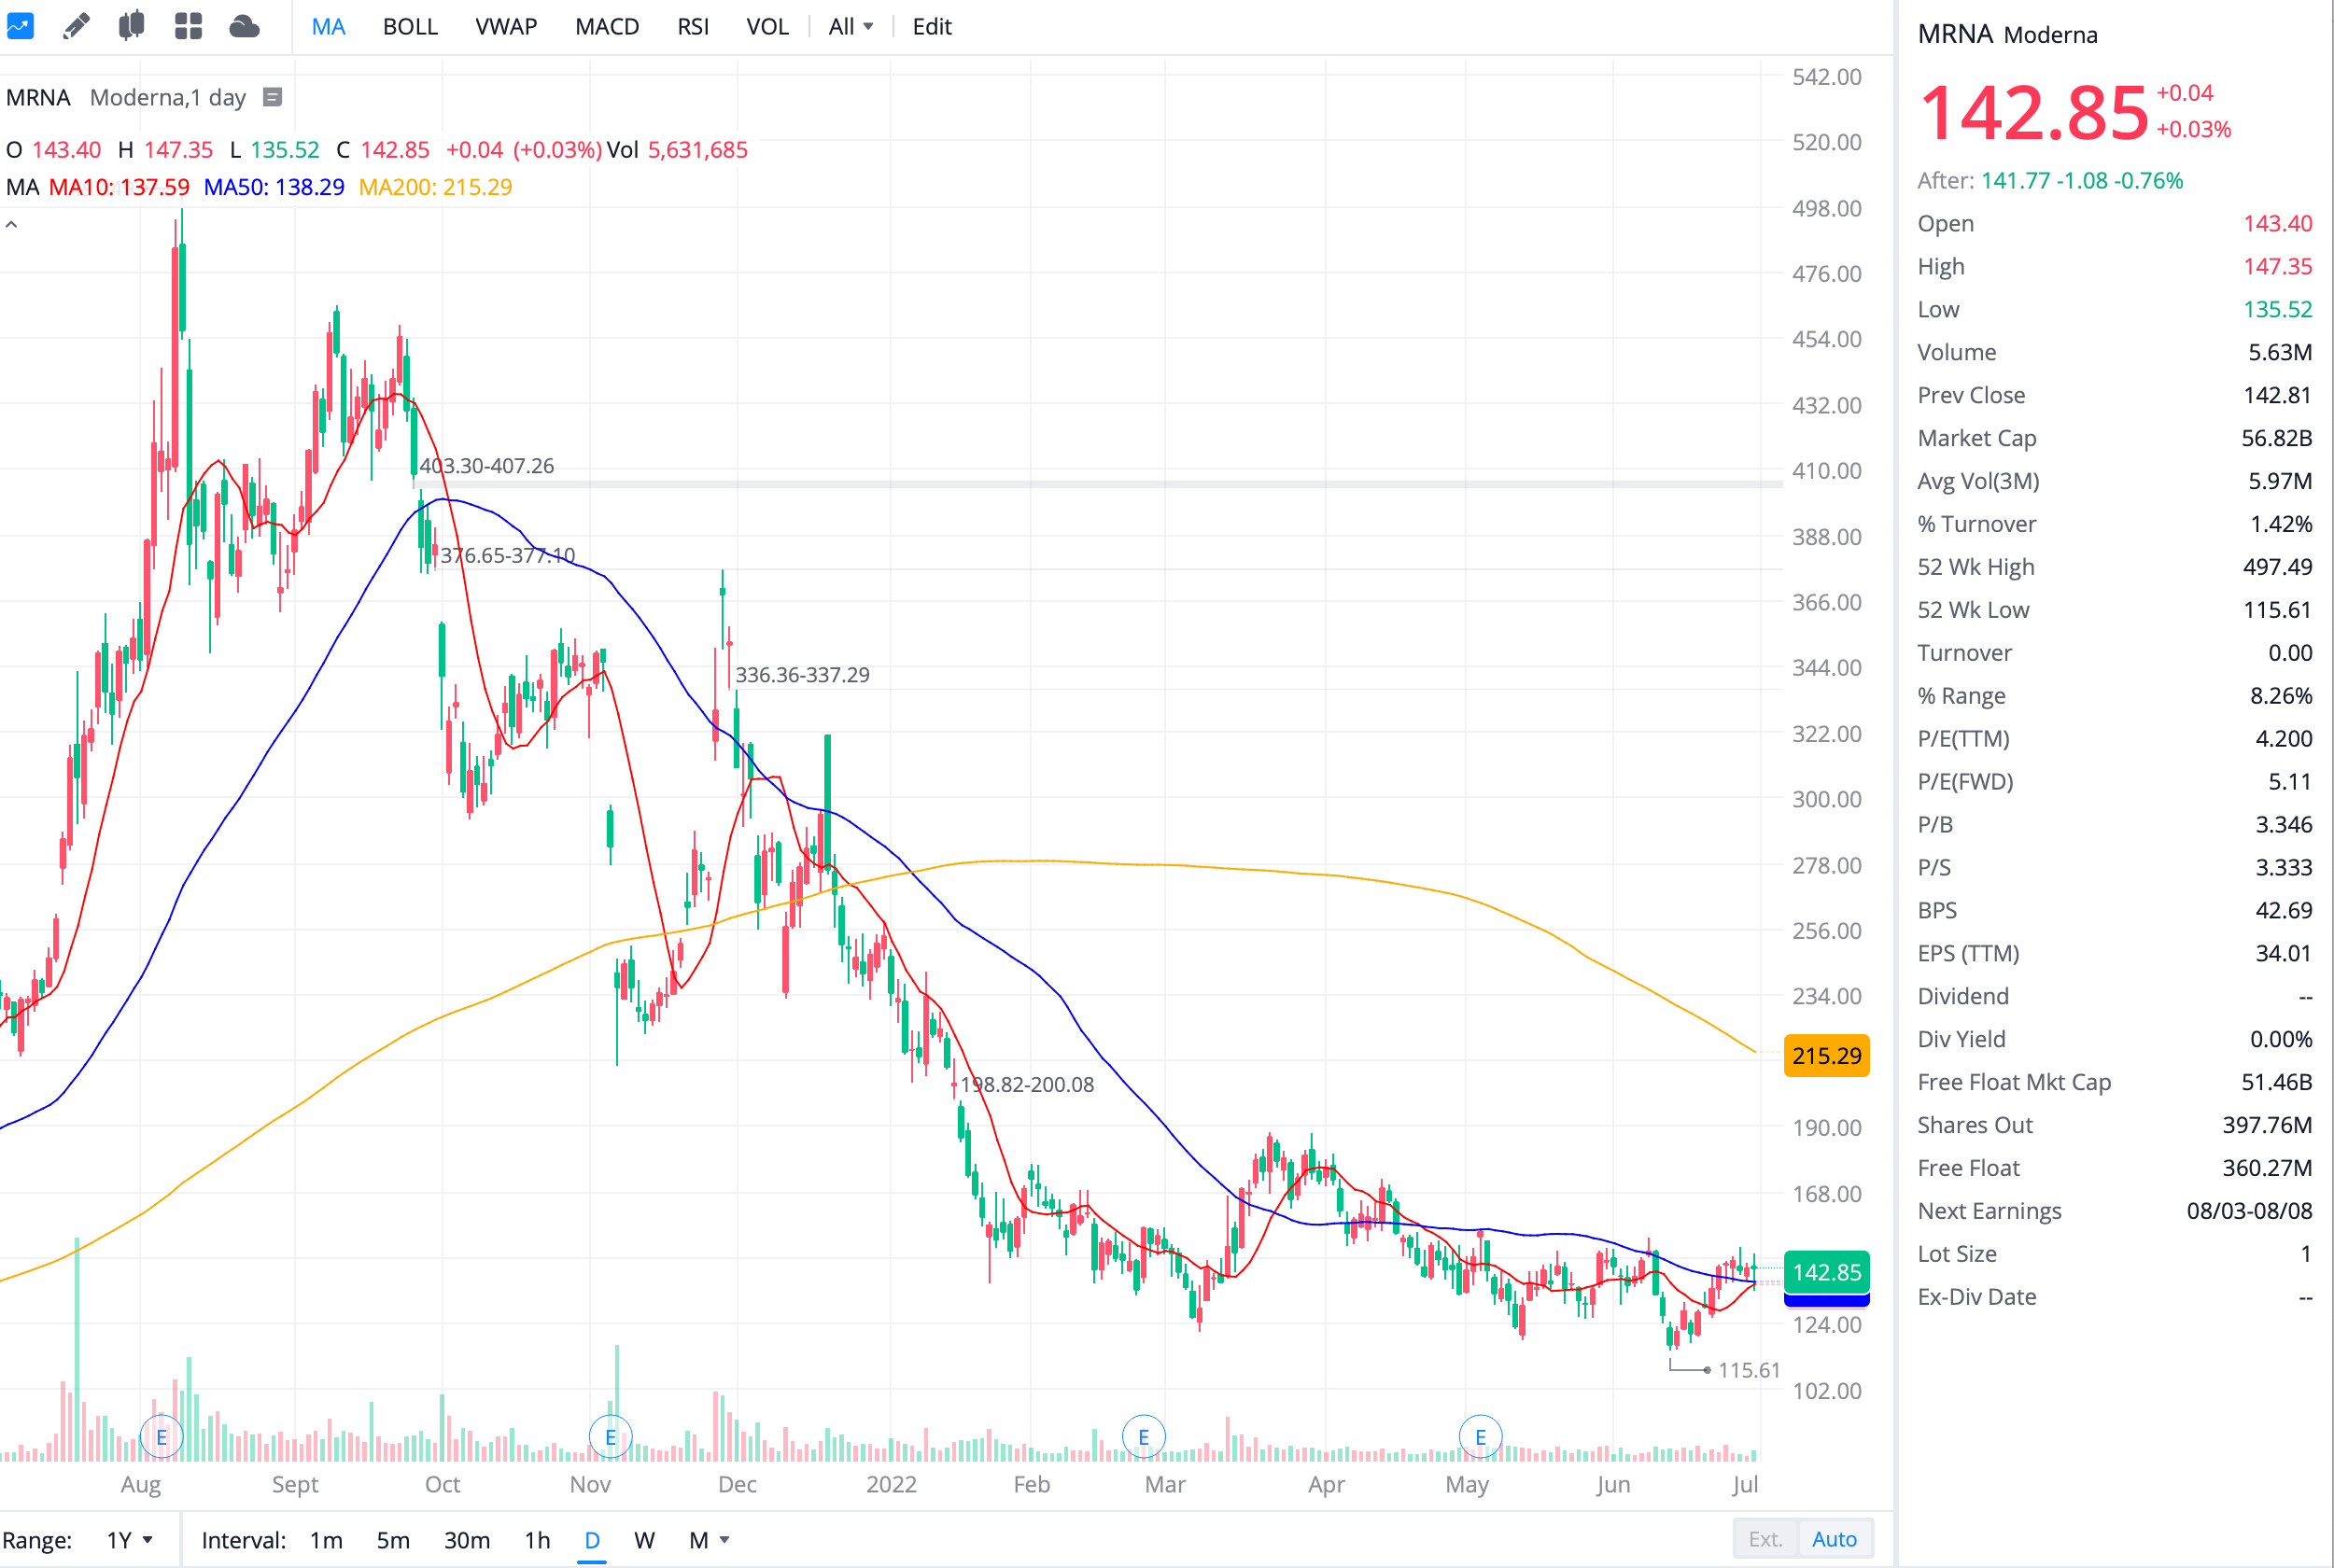2334x1568 pixels.
Task: Click the blue line chart icon
Action: (20, 26)
